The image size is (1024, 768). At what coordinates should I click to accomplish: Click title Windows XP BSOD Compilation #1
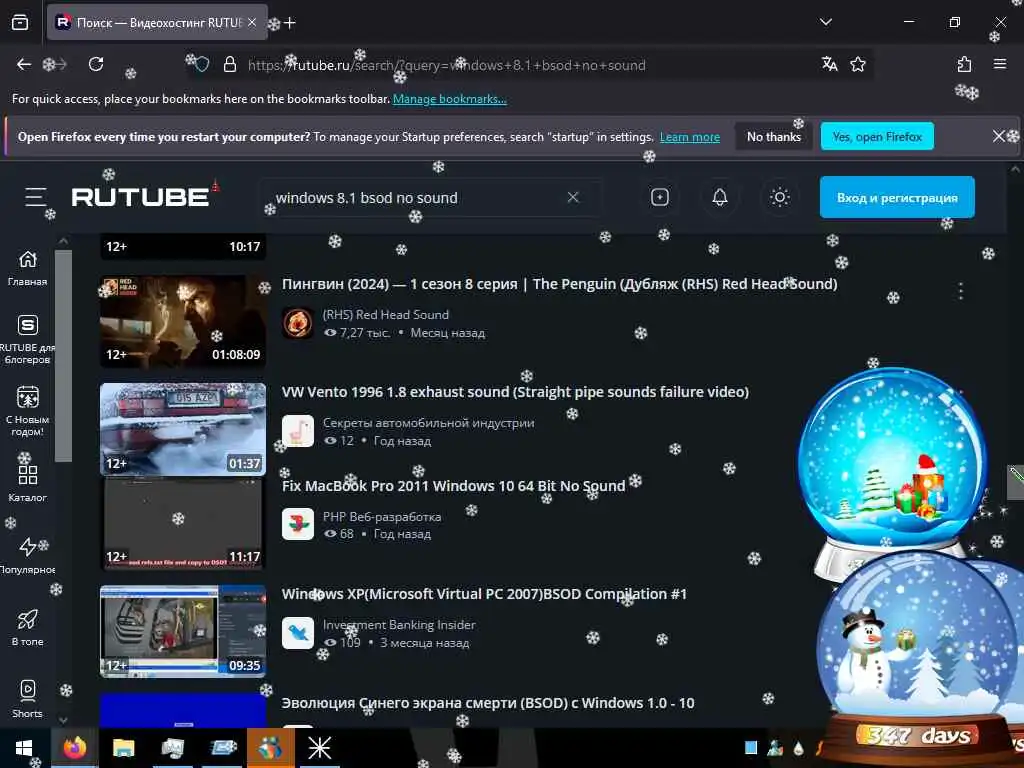484,594
